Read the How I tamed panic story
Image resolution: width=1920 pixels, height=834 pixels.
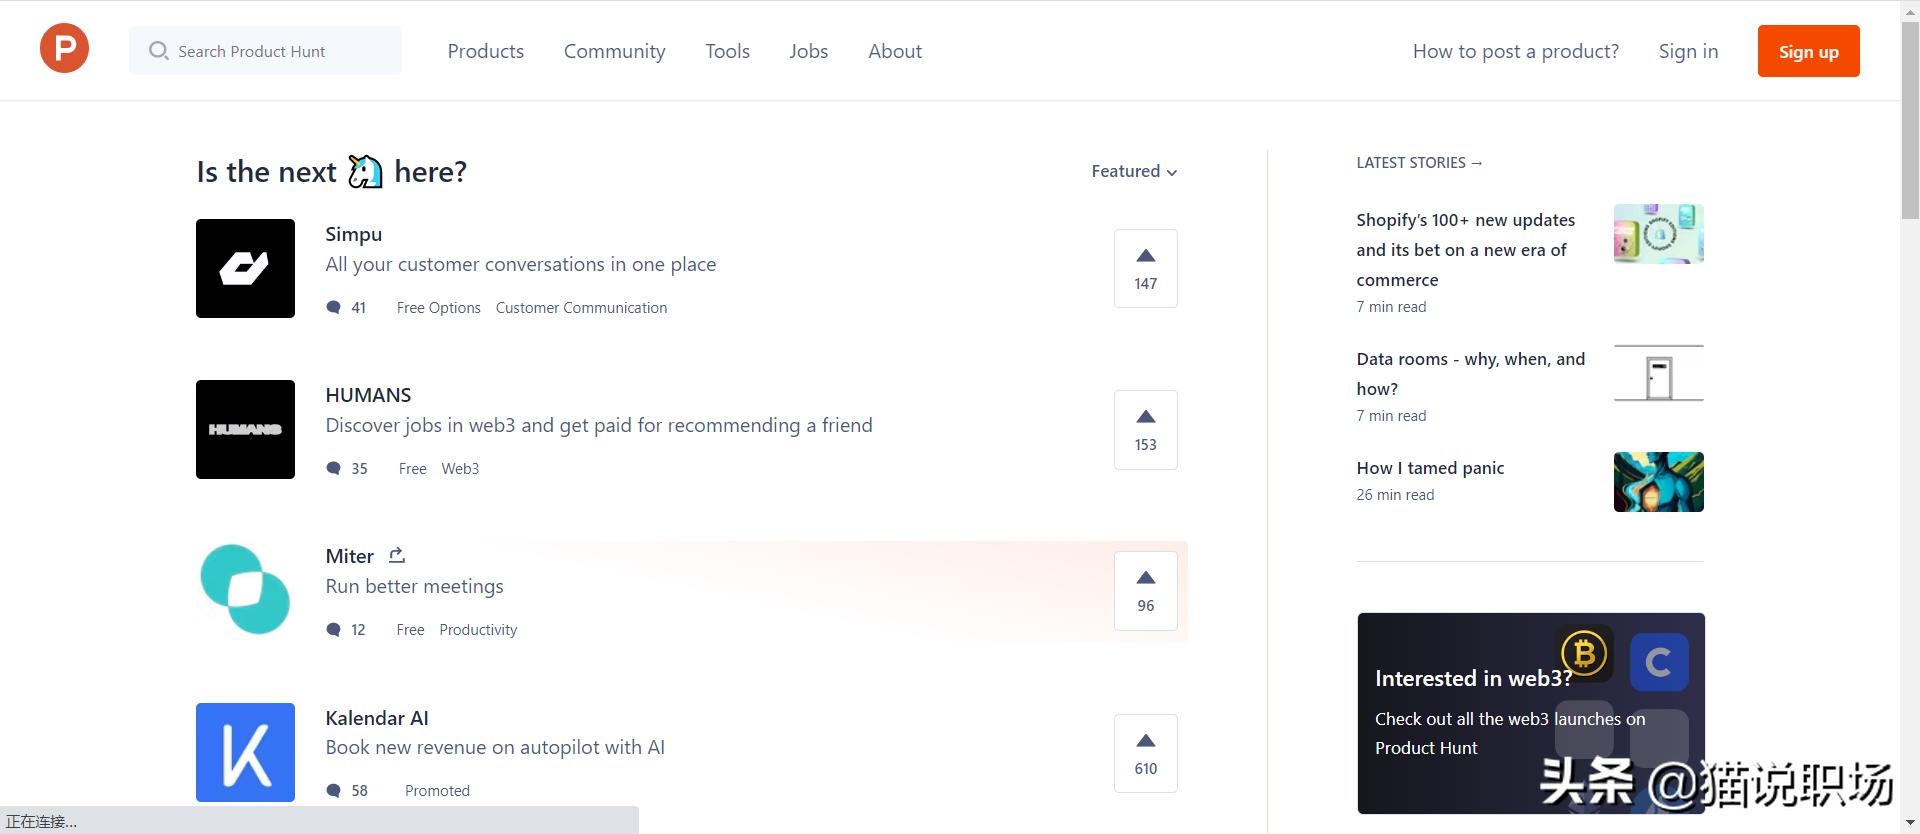[1430, 468]
